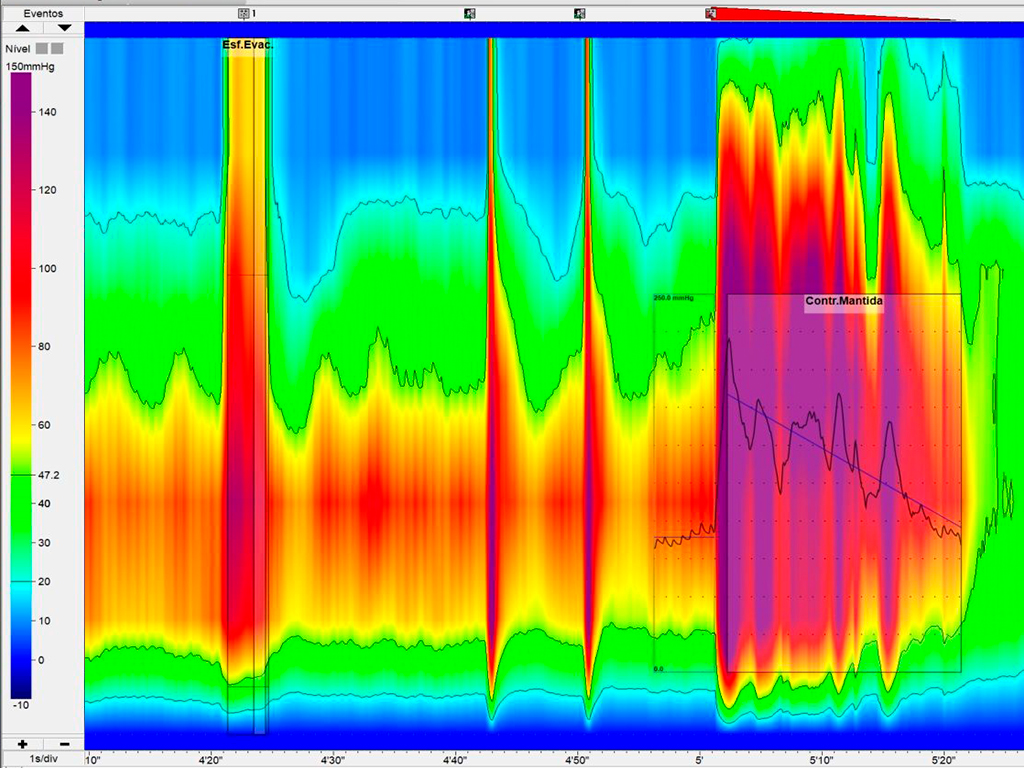Viewport: 1024px width, 768px height.
Task: Click the purple region of the color scale
Action: tap(20, 110)
